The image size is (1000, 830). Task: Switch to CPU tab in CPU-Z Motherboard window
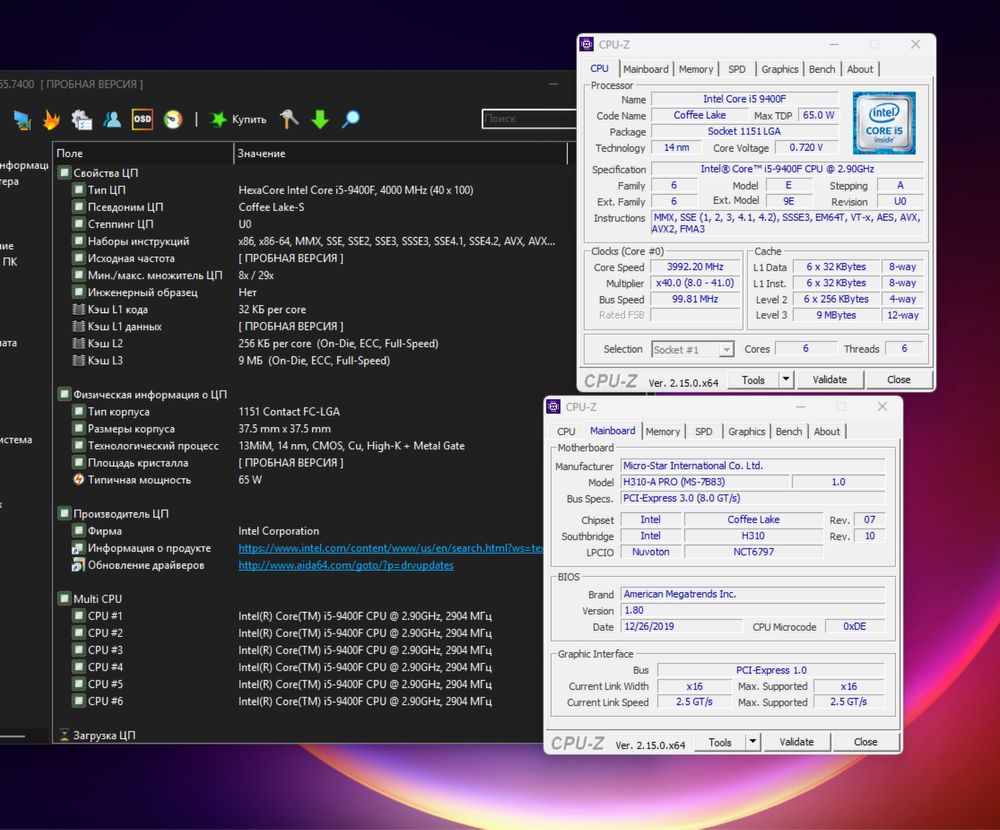(566, 431)
